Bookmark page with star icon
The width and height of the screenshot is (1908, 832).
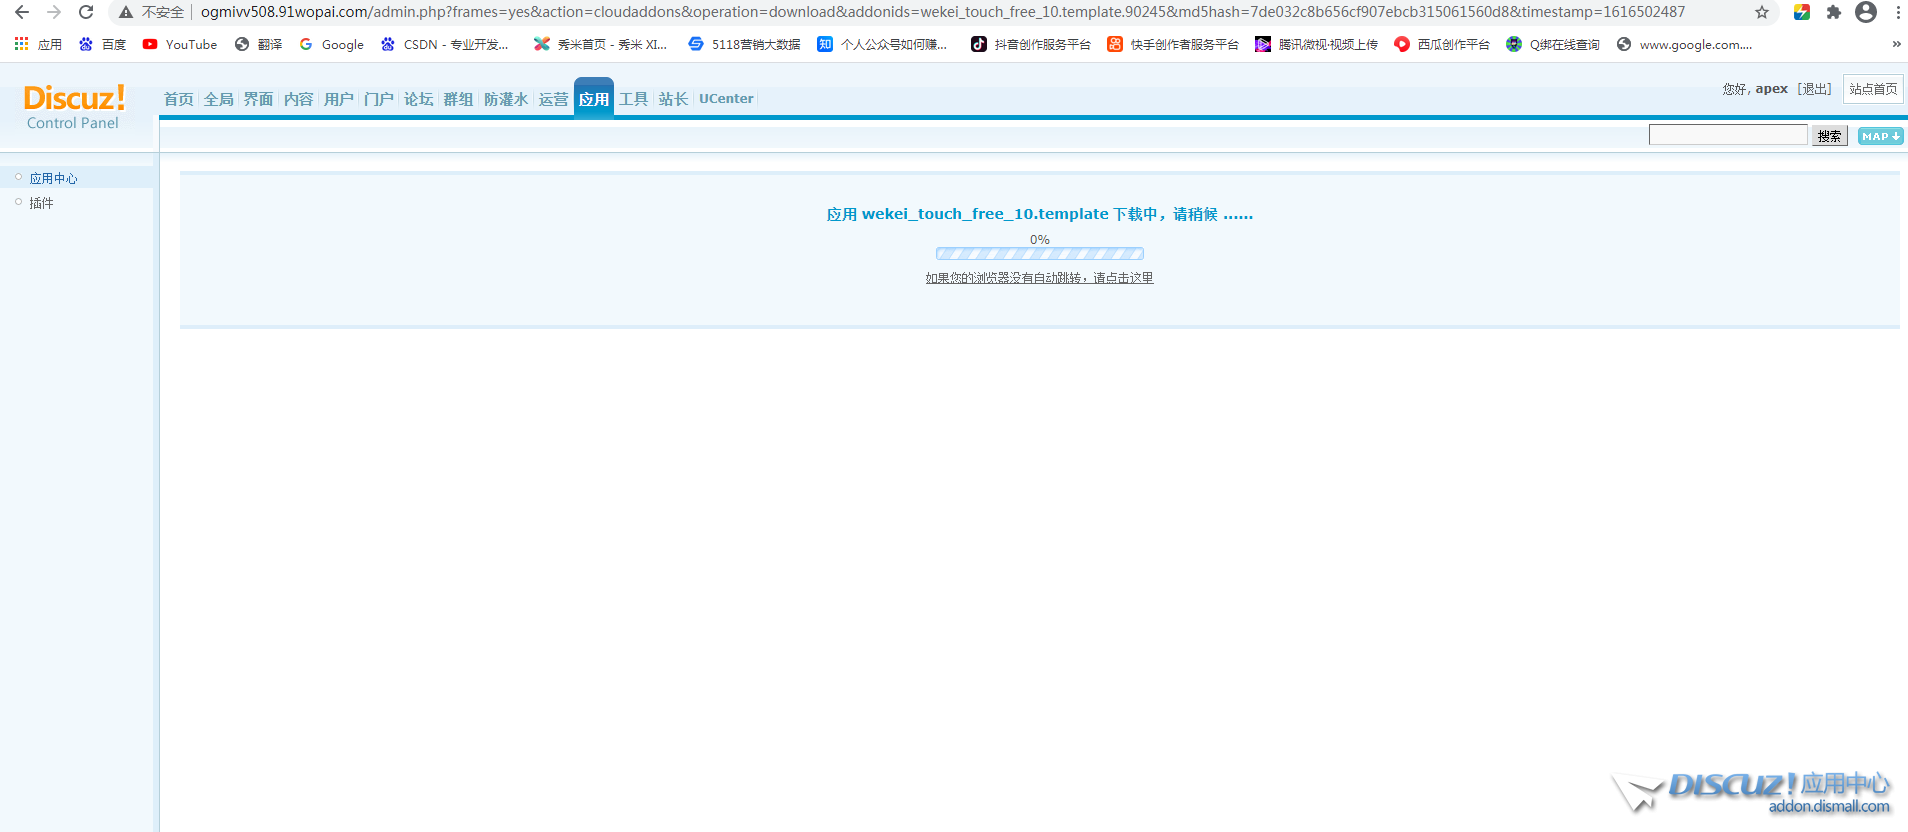[x=1762, y=12]
